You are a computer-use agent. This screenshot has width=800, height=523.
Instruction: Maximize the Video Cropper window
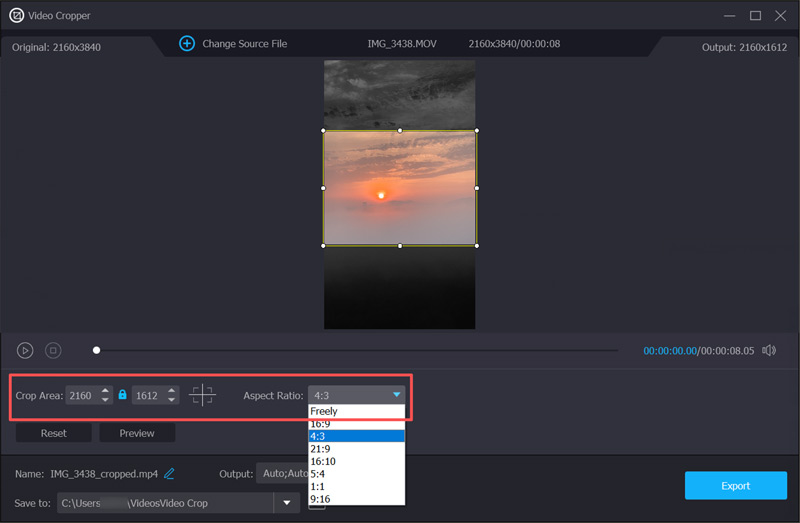pos(755,16)
